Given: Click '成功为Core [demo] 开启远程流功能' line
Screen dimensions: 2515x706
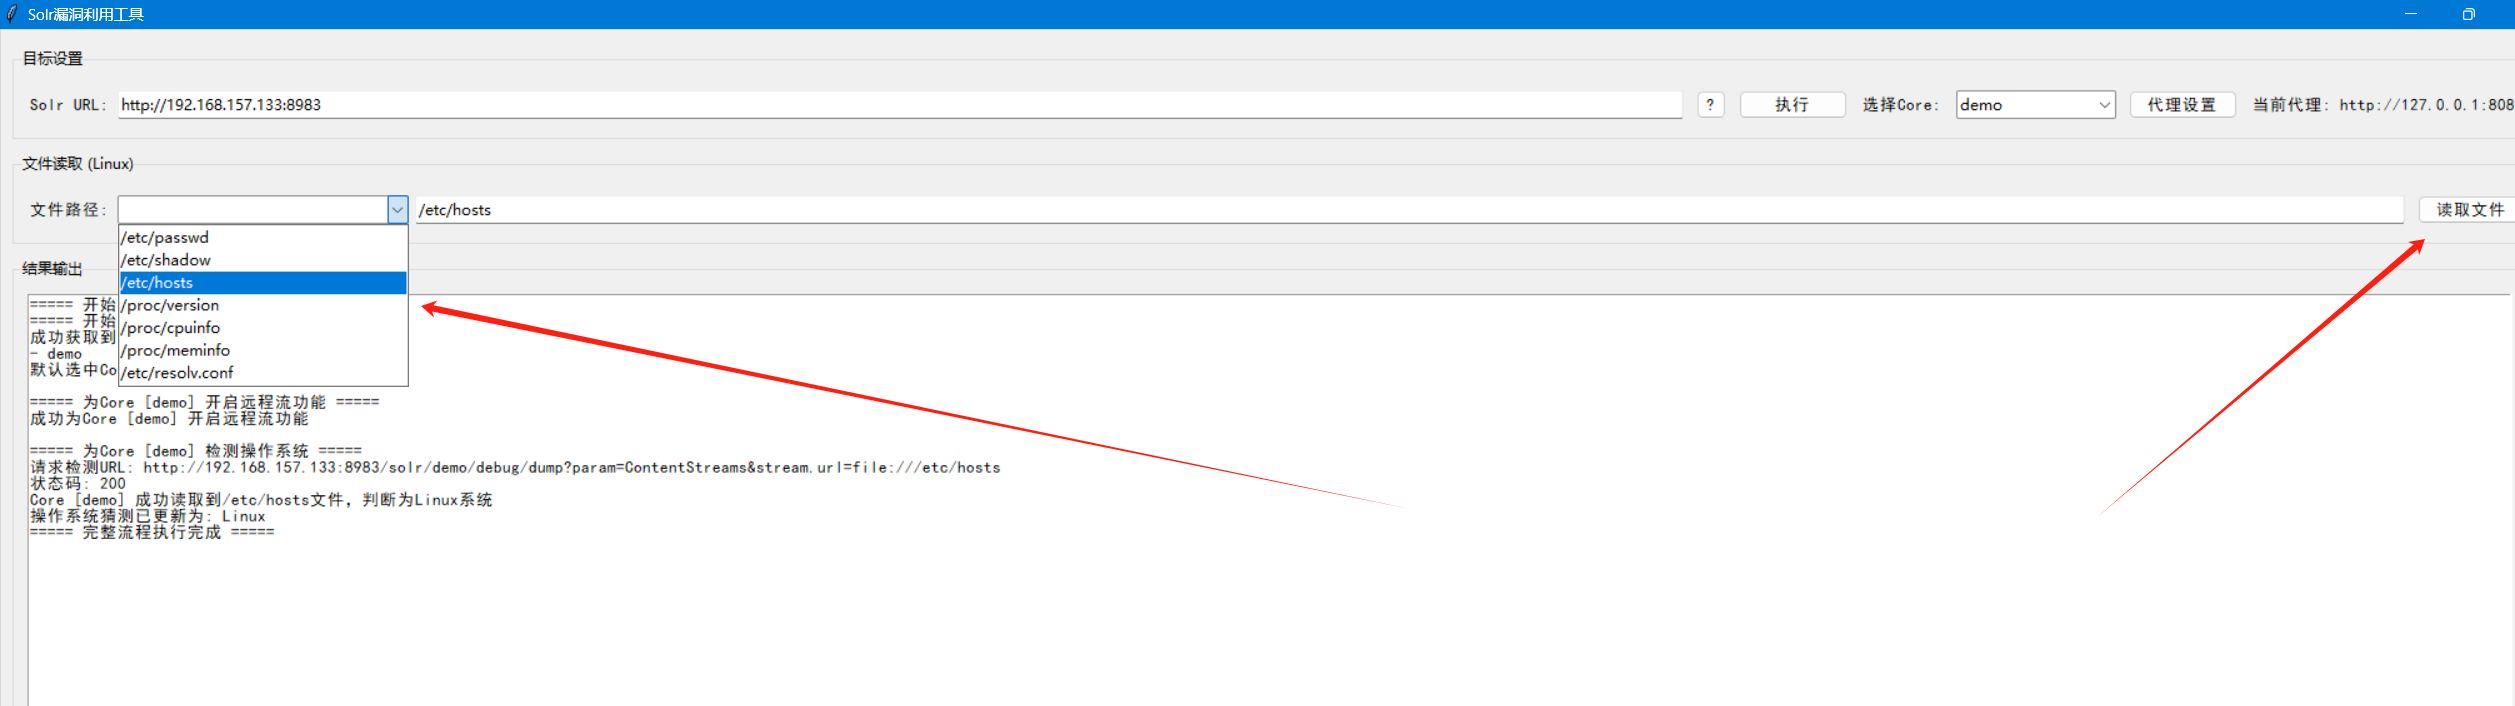Looking at the screenshot, I should point(169,419).
